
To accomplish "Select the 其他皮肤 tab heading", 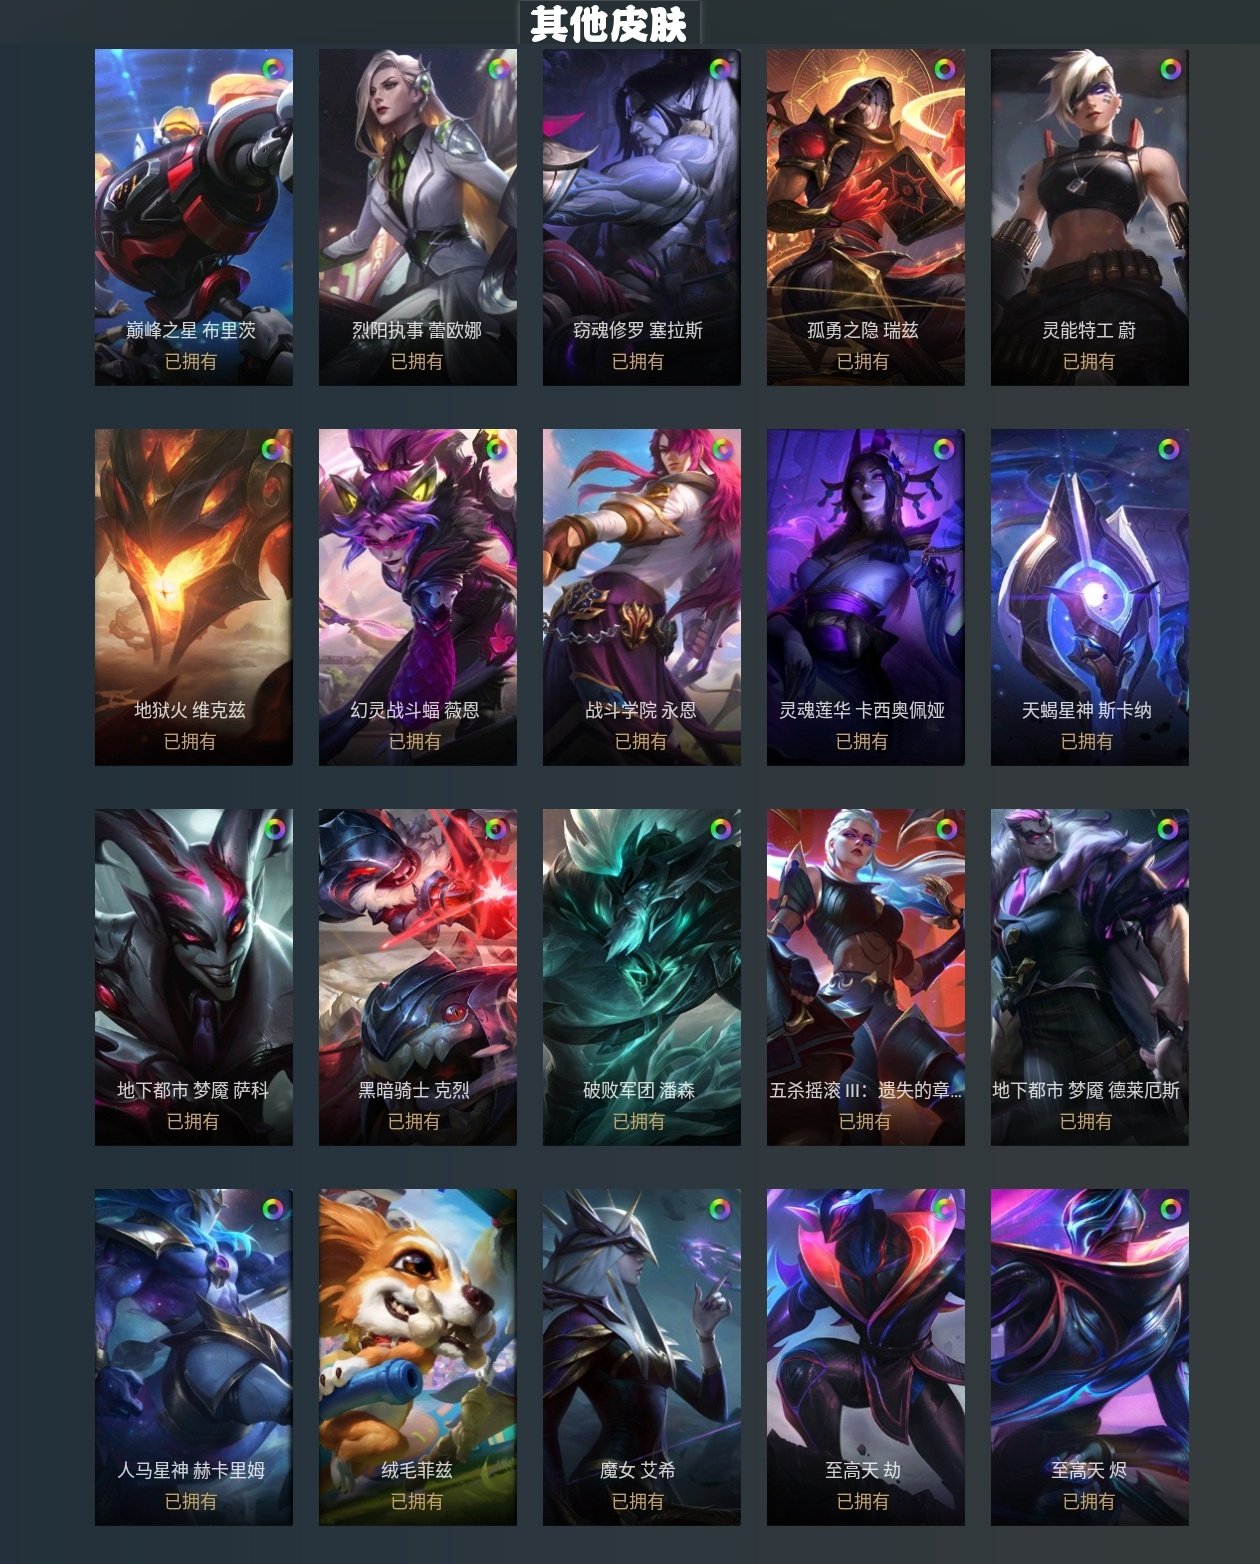I will point(609,23).
